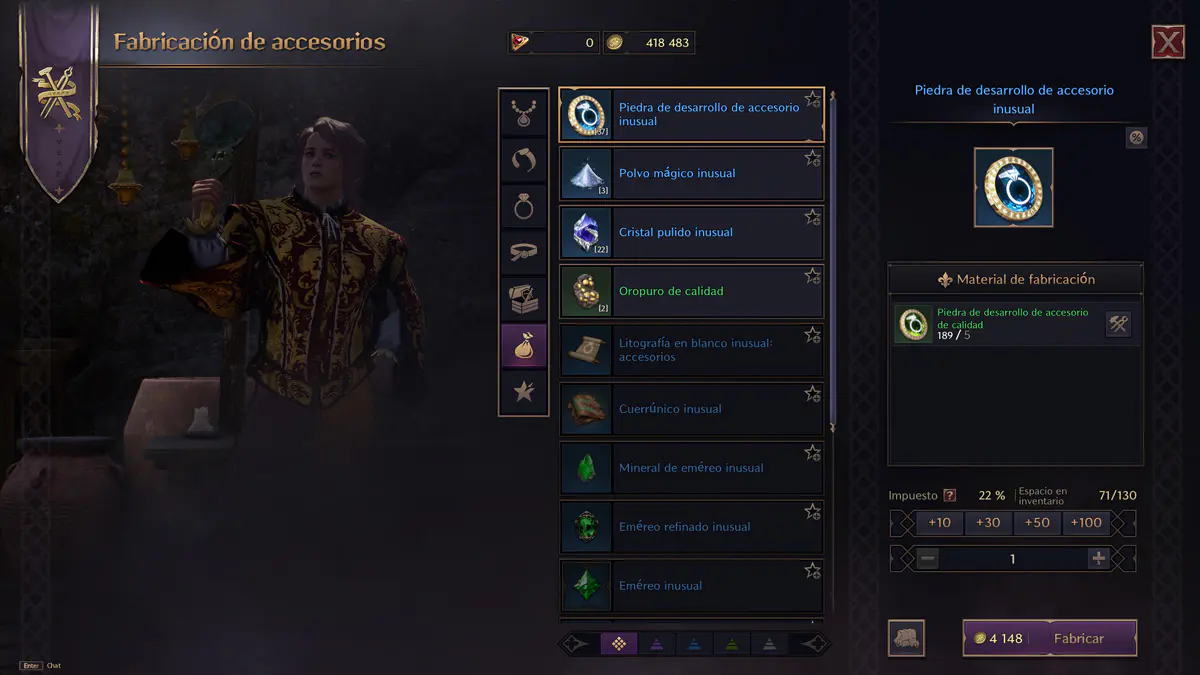1200x675 pixels.
Task: Open the necklace accessory category
Action: pos(524,112)
